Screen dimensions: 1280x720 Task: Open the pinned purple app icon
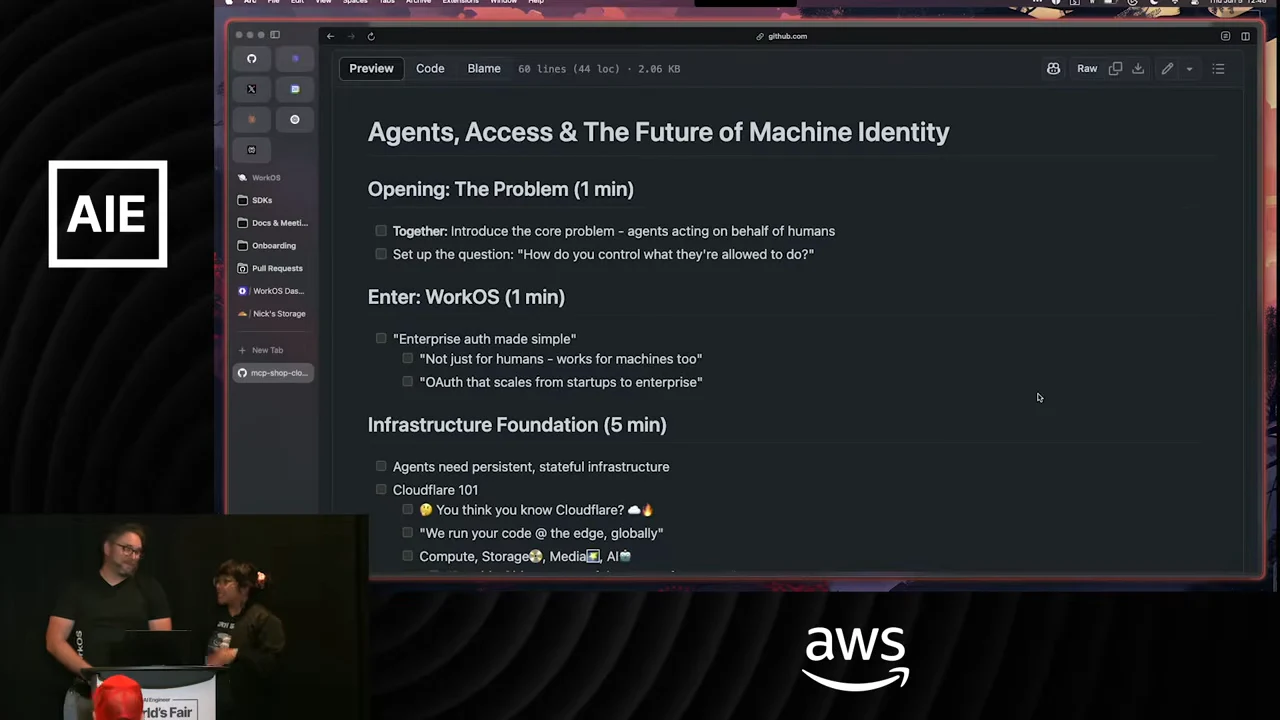295,59
